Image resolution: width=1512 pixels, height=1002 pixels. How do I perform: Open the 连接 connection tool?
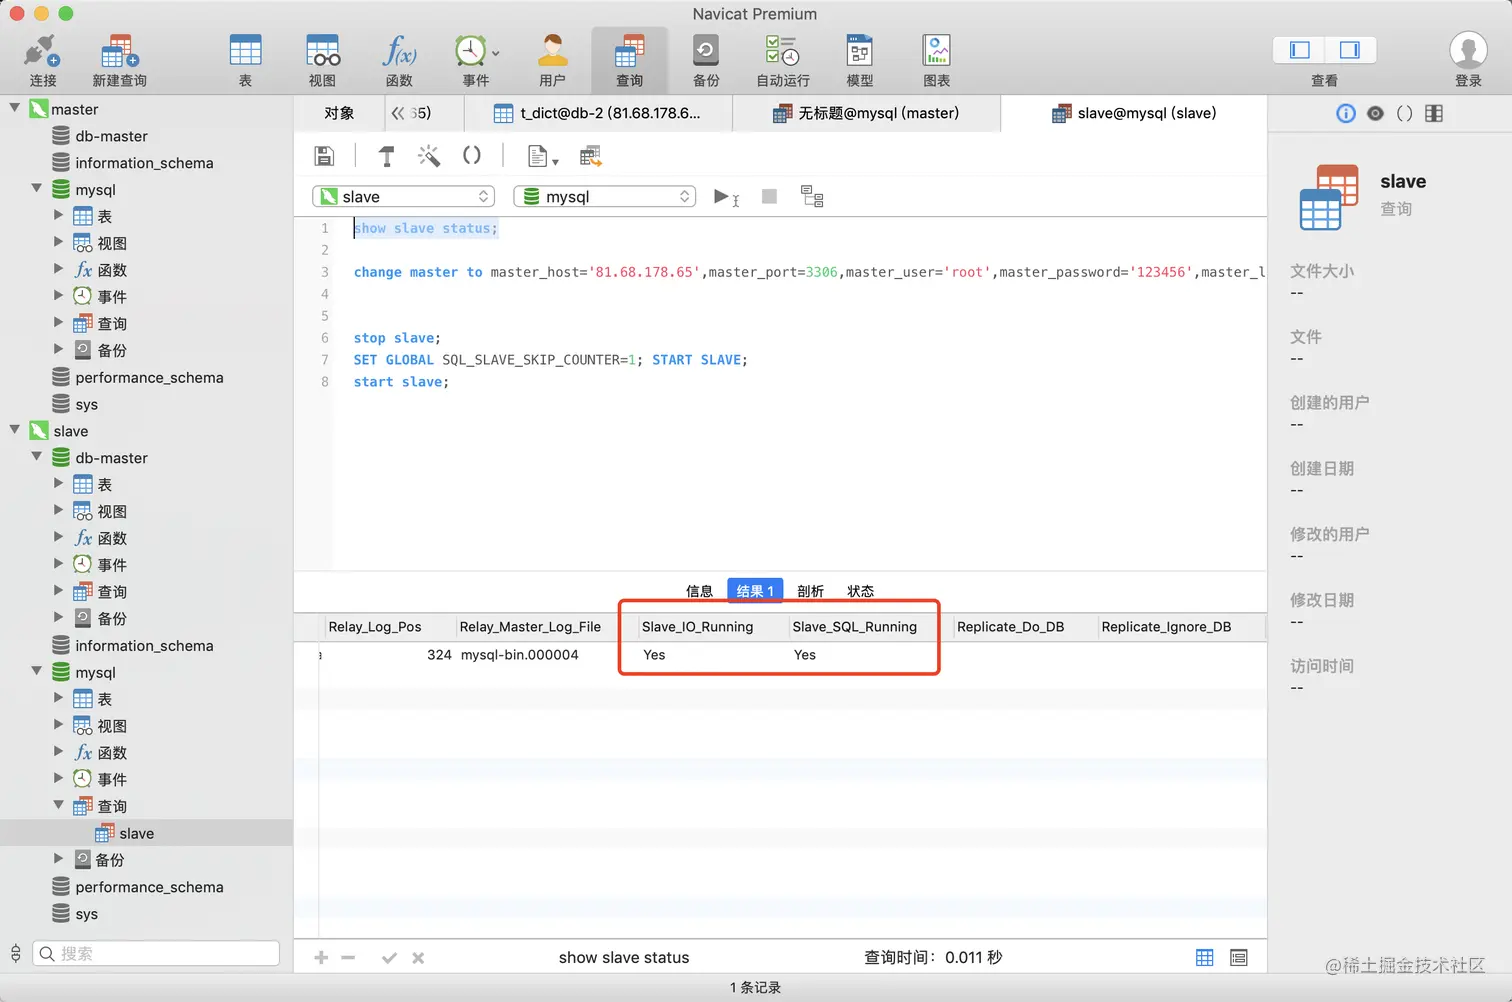[x=42, y=60]
